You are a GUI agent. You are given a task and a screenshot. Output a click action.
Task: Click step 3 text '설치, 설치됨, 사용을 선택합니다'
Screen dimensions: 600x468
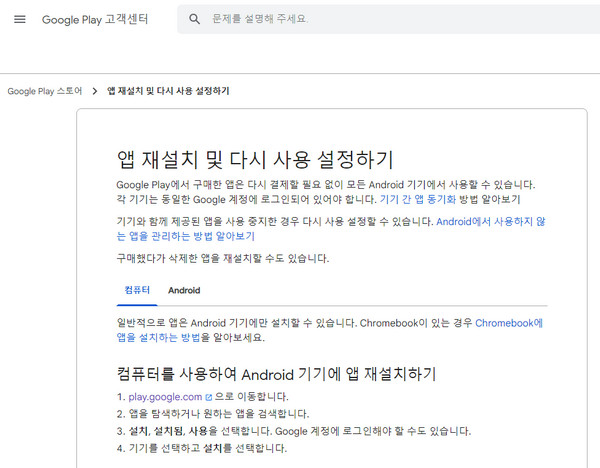[200, 431]
